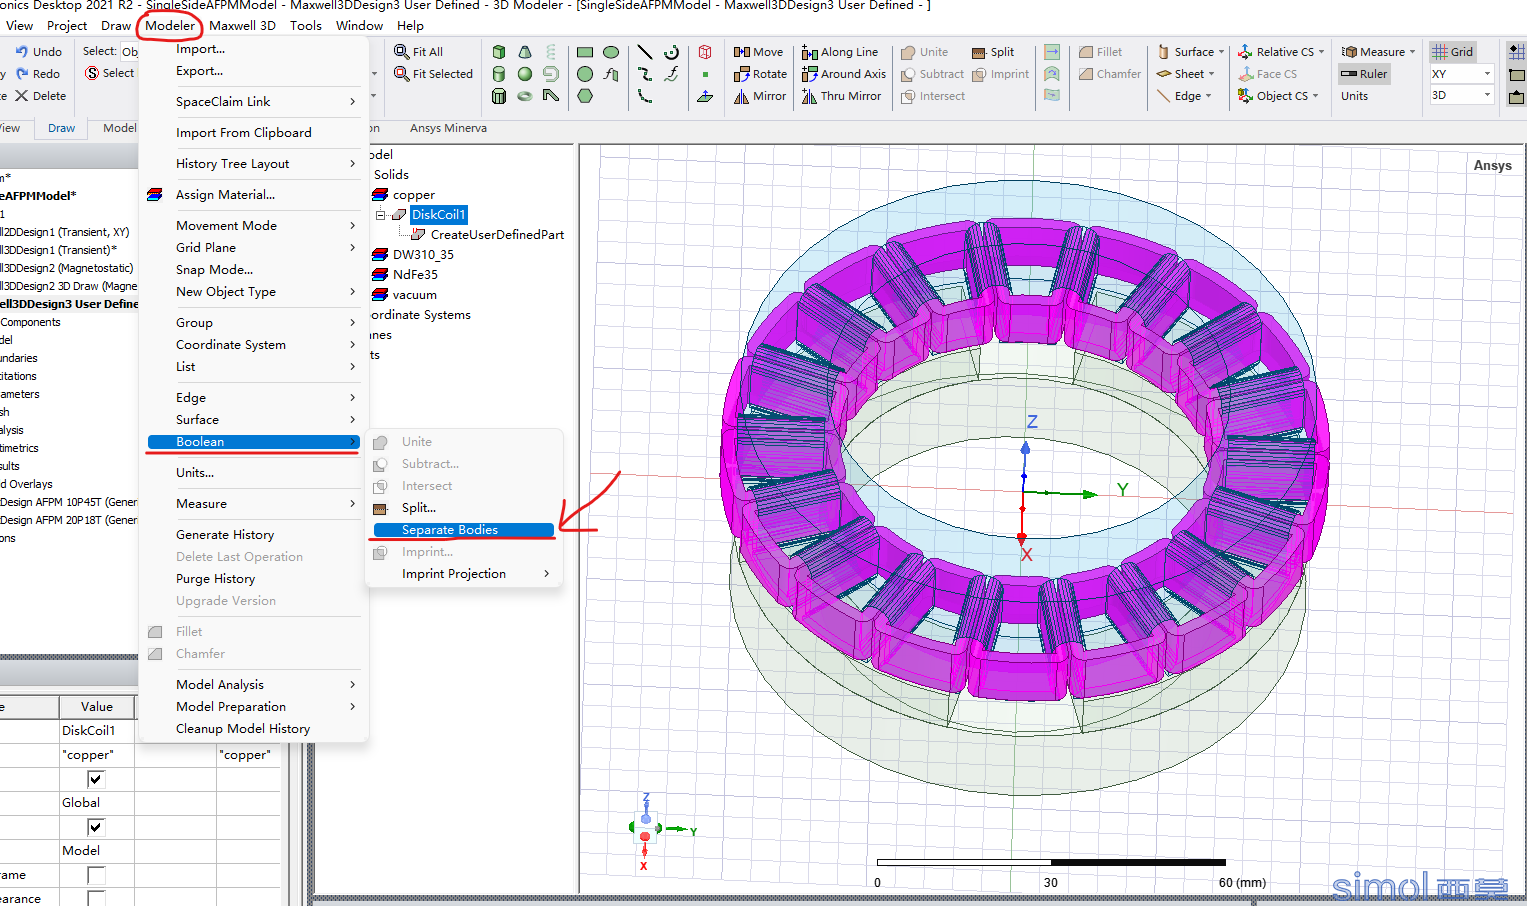Click Fit Selected zoom icon
This screenshot has width=1527, height=906.
coord(433,74)
